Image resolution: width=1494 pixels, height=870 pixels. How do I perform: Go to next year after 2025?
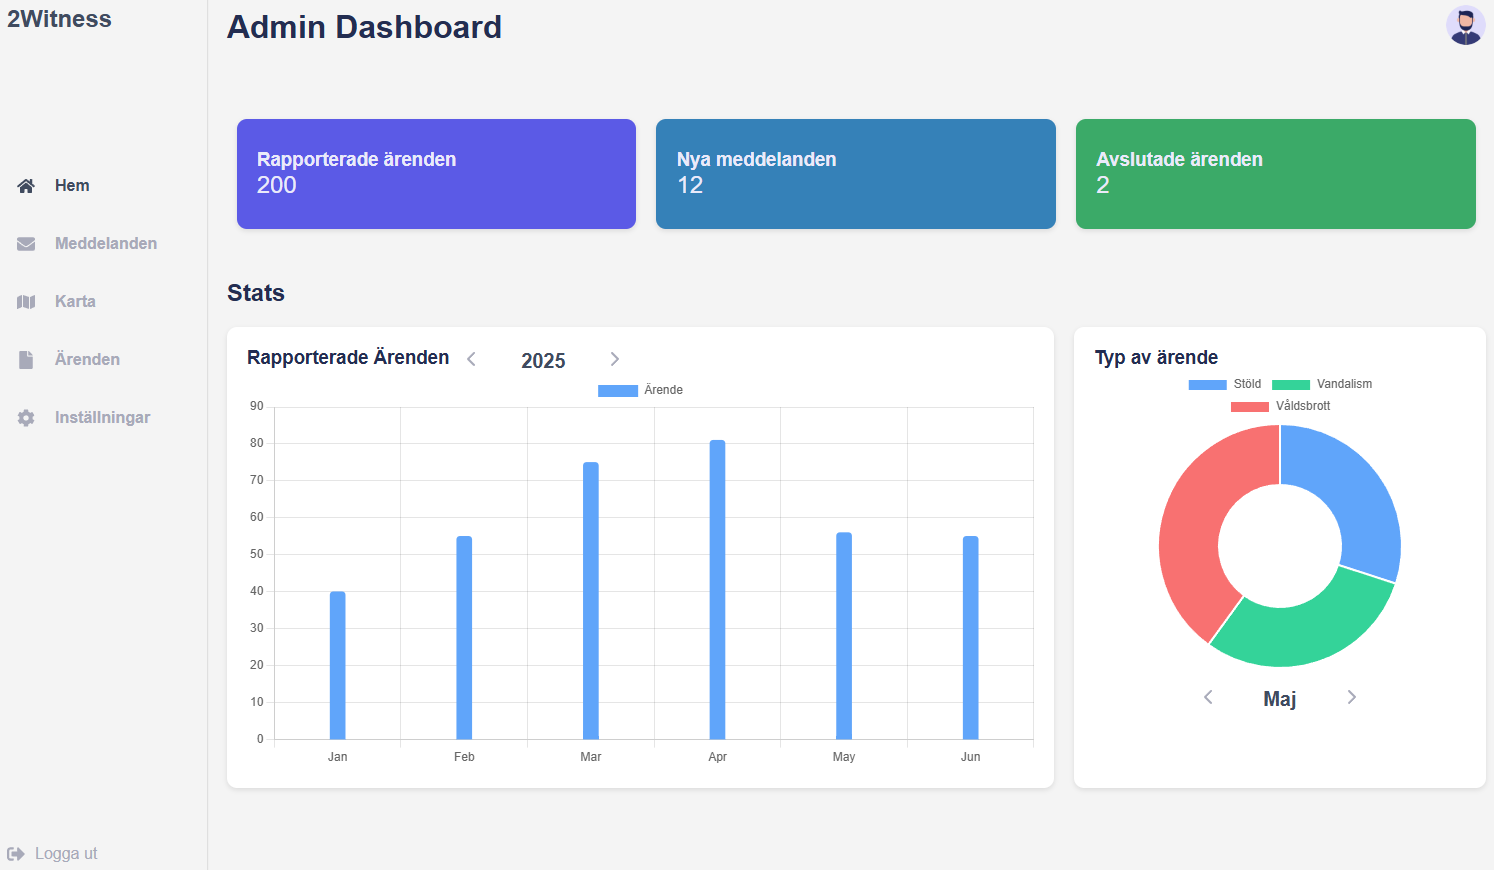click(615, 359)
